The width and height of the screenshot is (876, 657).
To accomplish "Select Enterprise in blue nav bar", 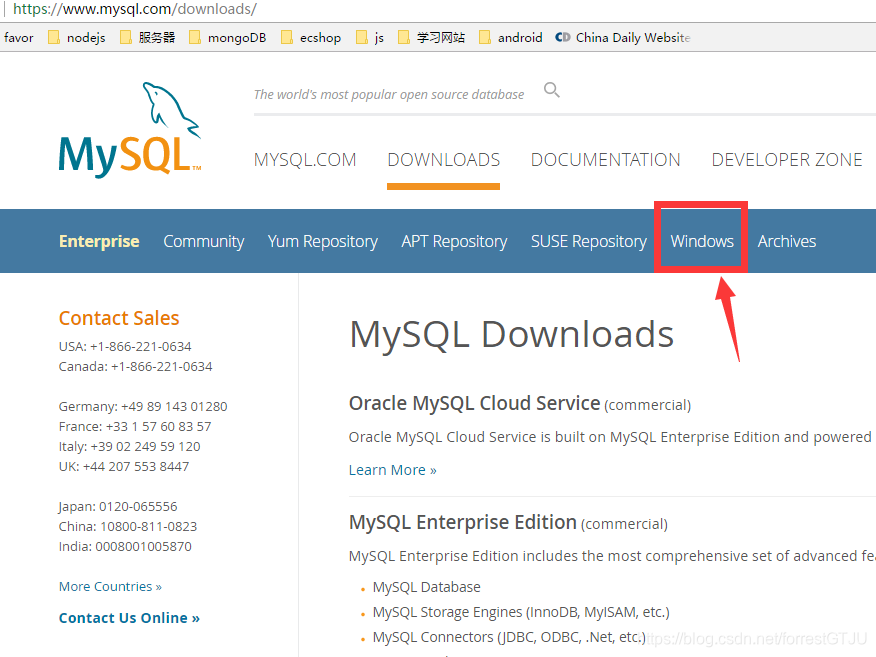I will 99,241.
